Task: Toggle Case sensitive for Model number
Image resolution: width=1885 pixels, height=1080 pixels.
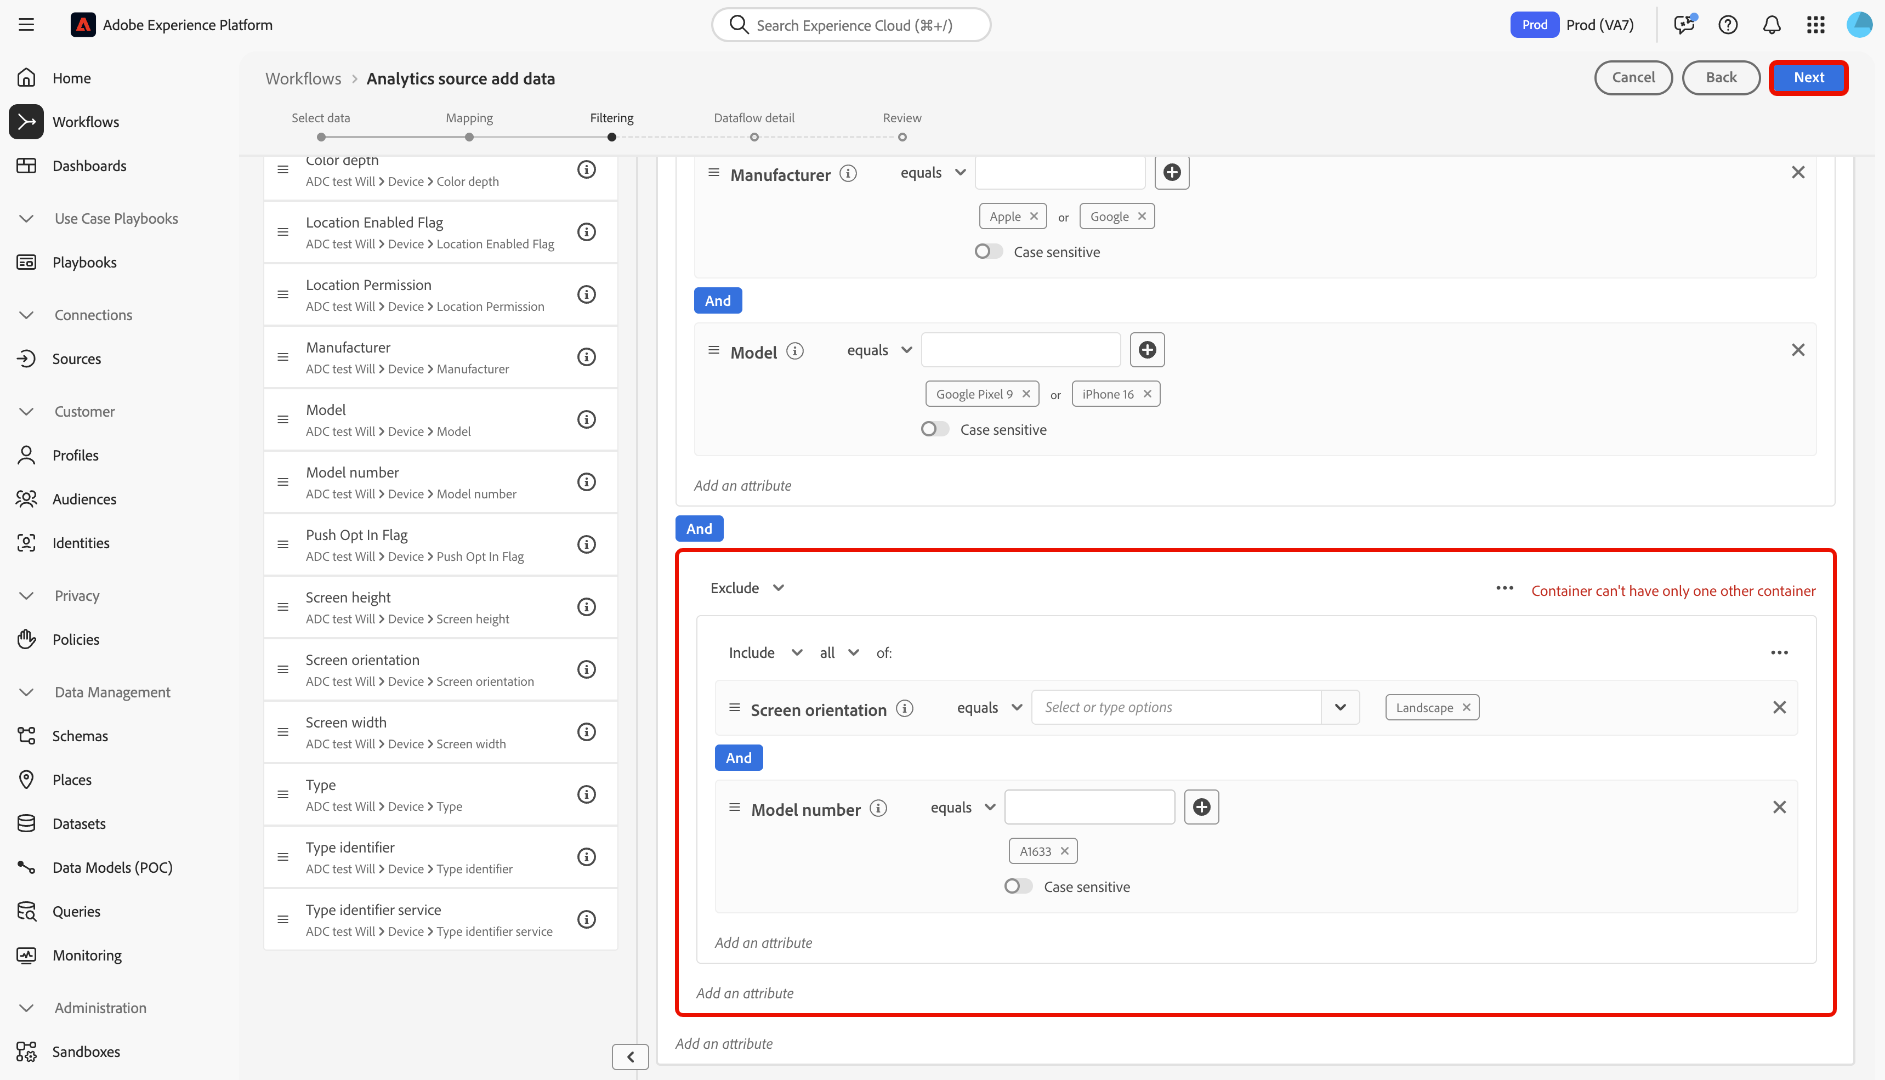Action: tap(1019, 886)
